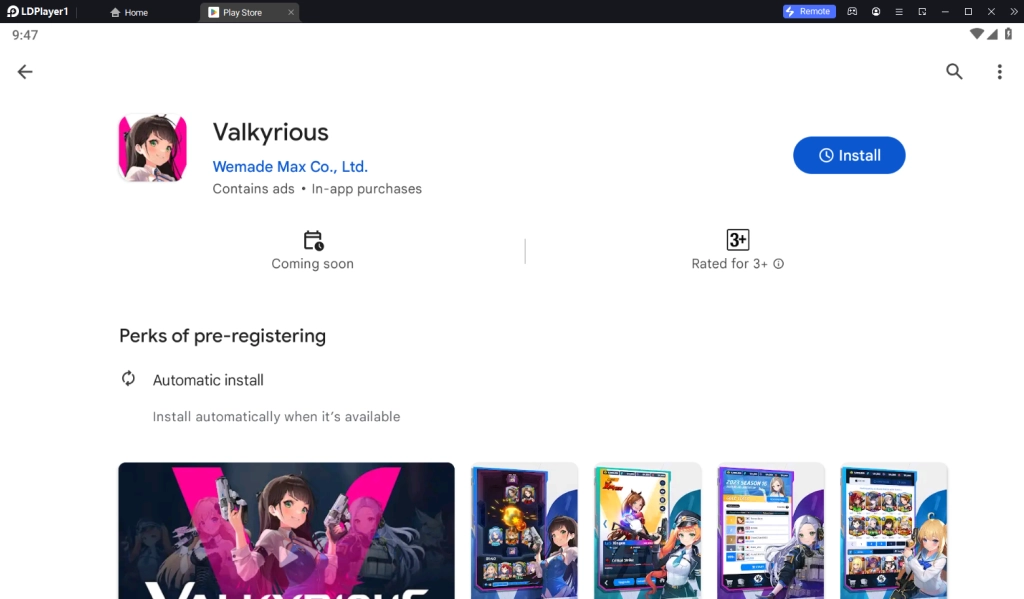Open Play Store search

click(954, 71)
